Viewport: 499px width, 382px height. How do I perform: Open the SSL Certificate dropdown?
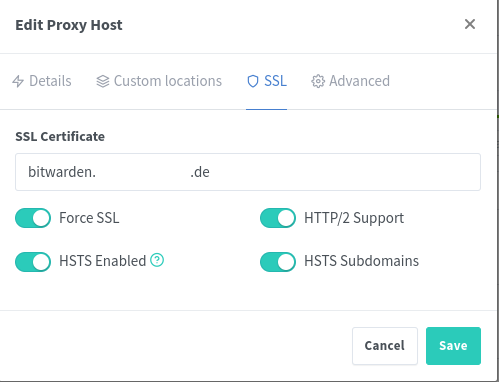(x=248, y=172)
